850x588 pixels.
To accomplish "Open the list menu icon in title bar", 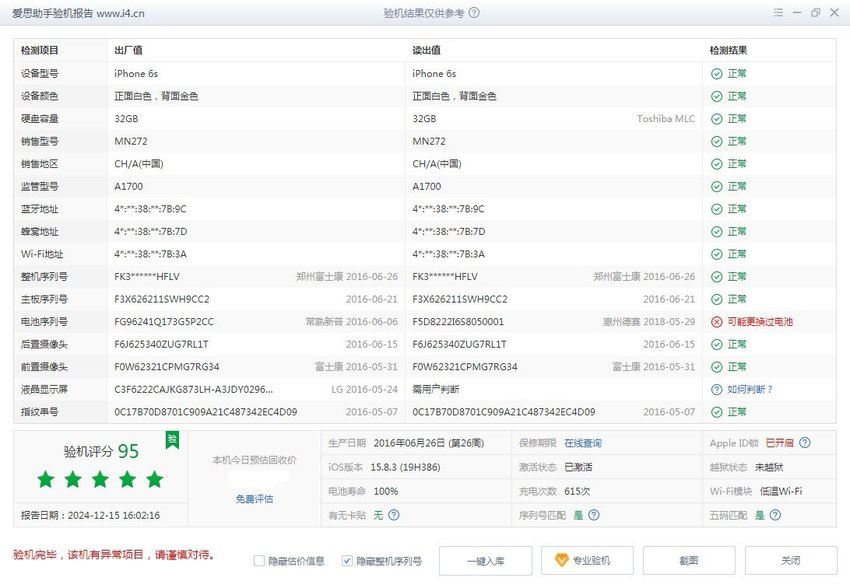I will (x=778, y=12).
